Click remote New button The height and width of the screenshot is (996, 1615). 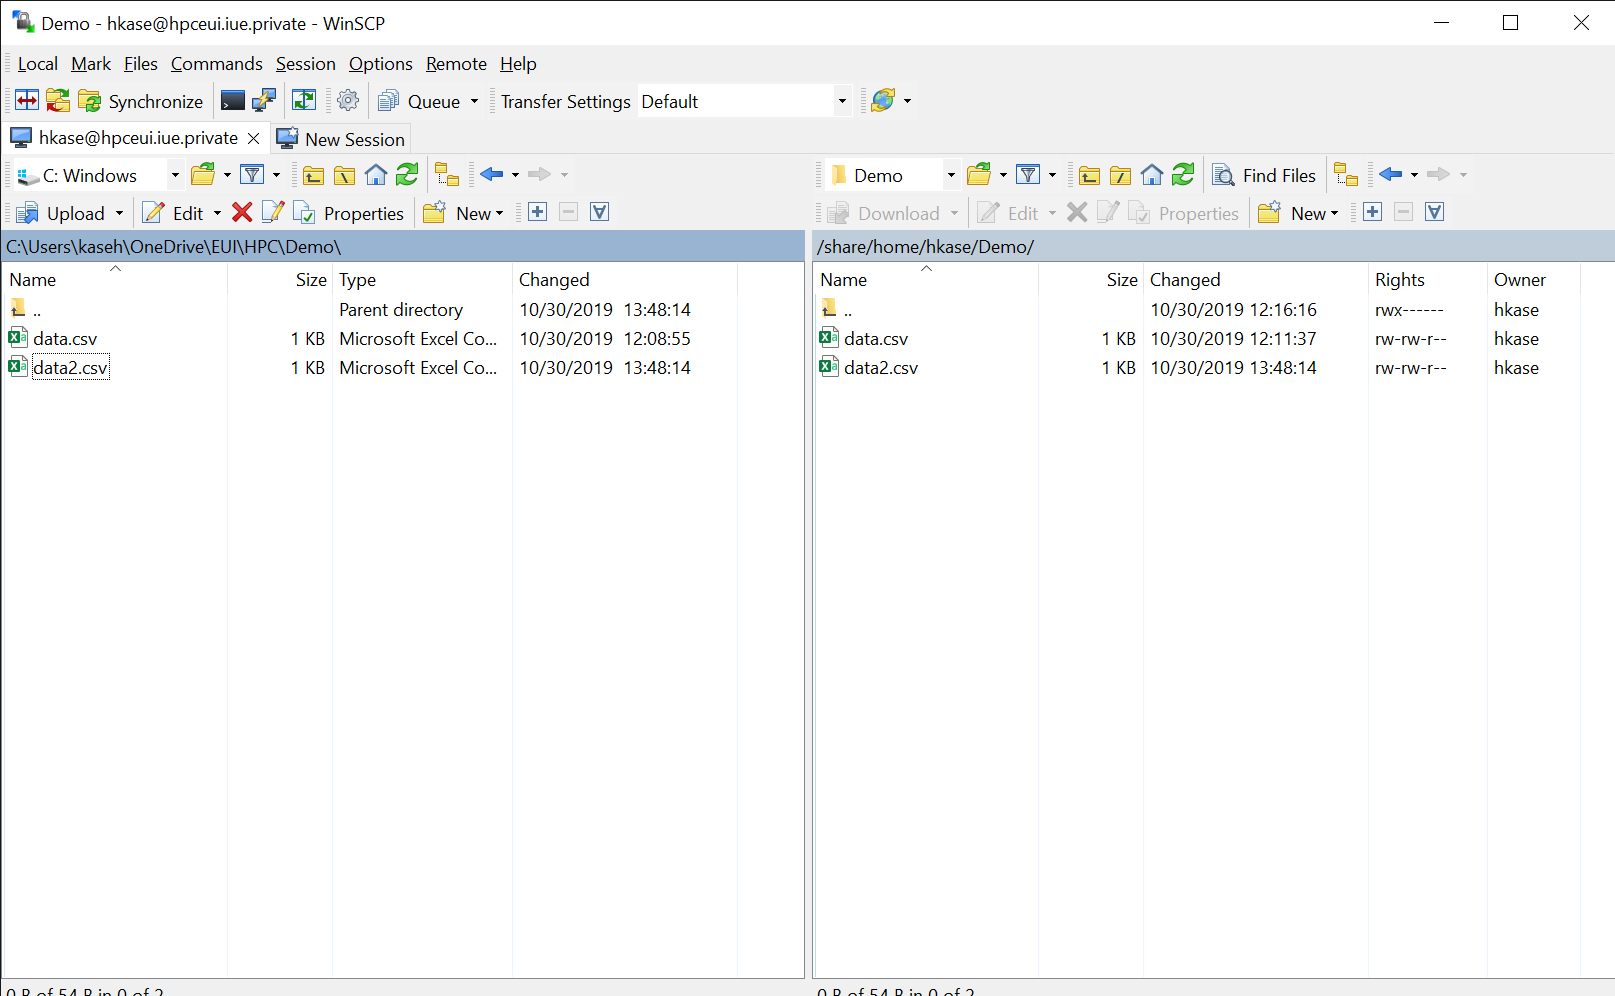pos(1299,213)
